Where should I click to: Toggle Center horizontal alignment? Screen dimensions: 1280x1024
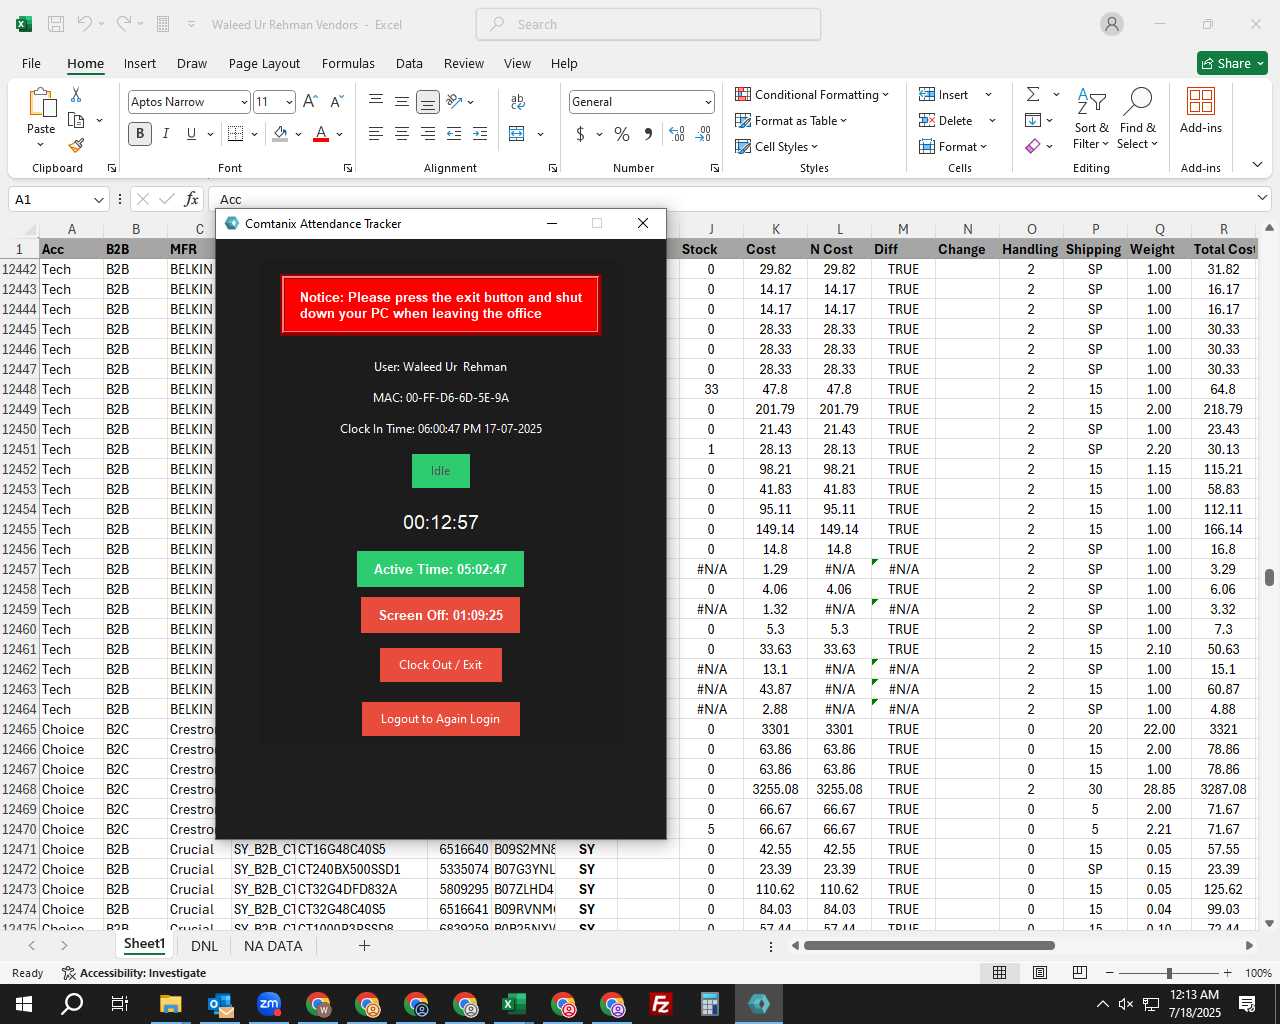point(402,134)
